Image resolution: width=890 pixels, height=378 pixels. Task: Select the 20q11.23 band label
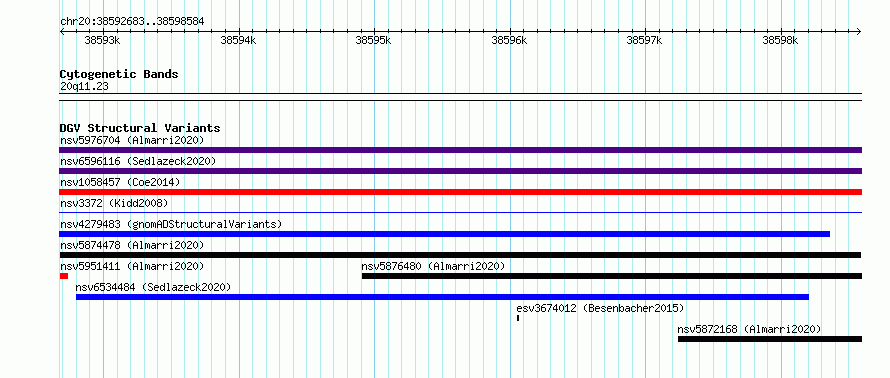pos(84,87)
